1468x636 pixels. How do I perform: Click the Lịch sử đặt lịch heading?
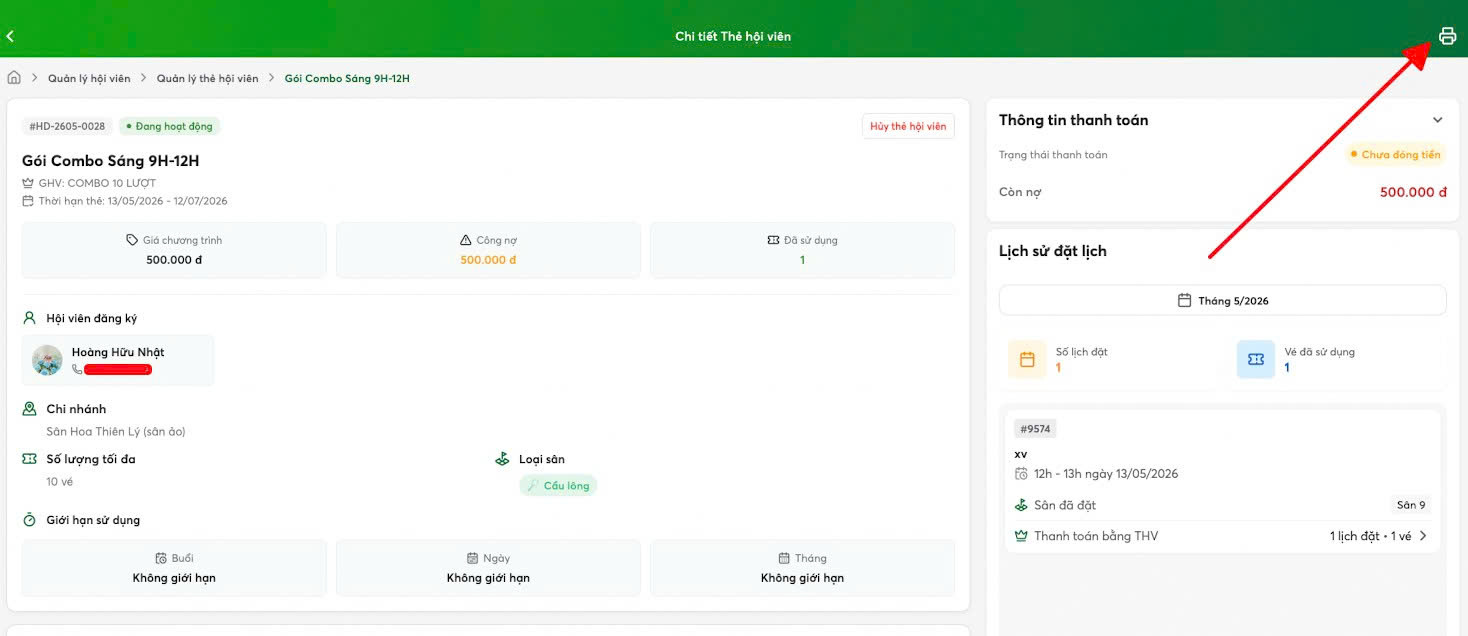(x=1052, y=251)
